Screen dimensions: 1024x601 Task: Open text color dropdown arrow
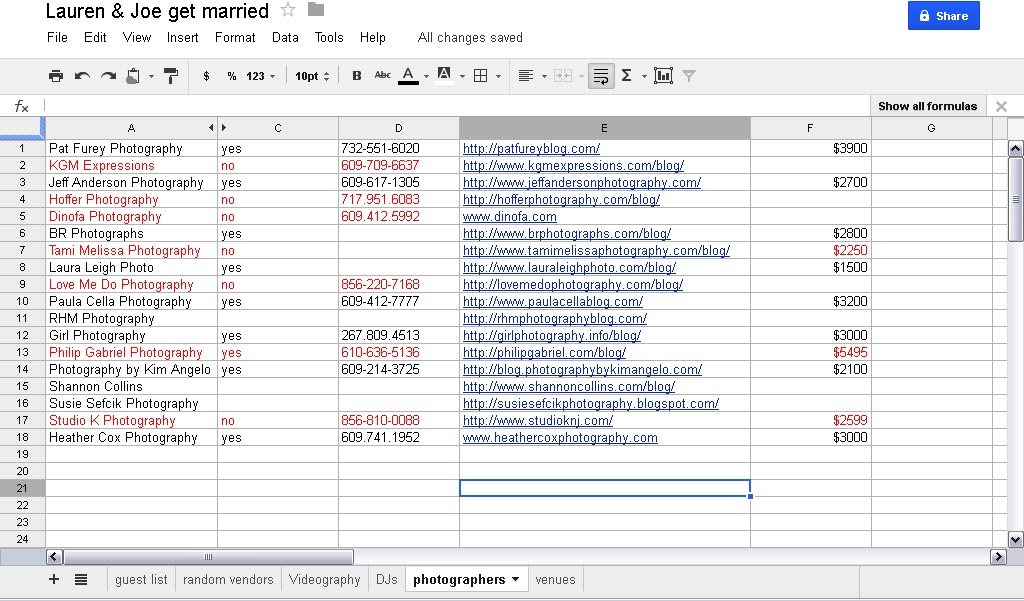pyautogui.click(x=426, y=76)
